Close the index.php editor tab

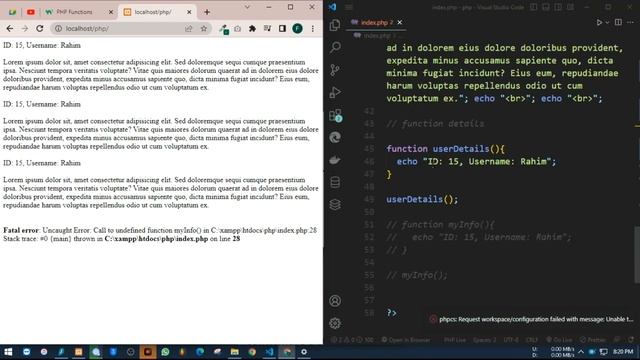[x=400, y=22]
